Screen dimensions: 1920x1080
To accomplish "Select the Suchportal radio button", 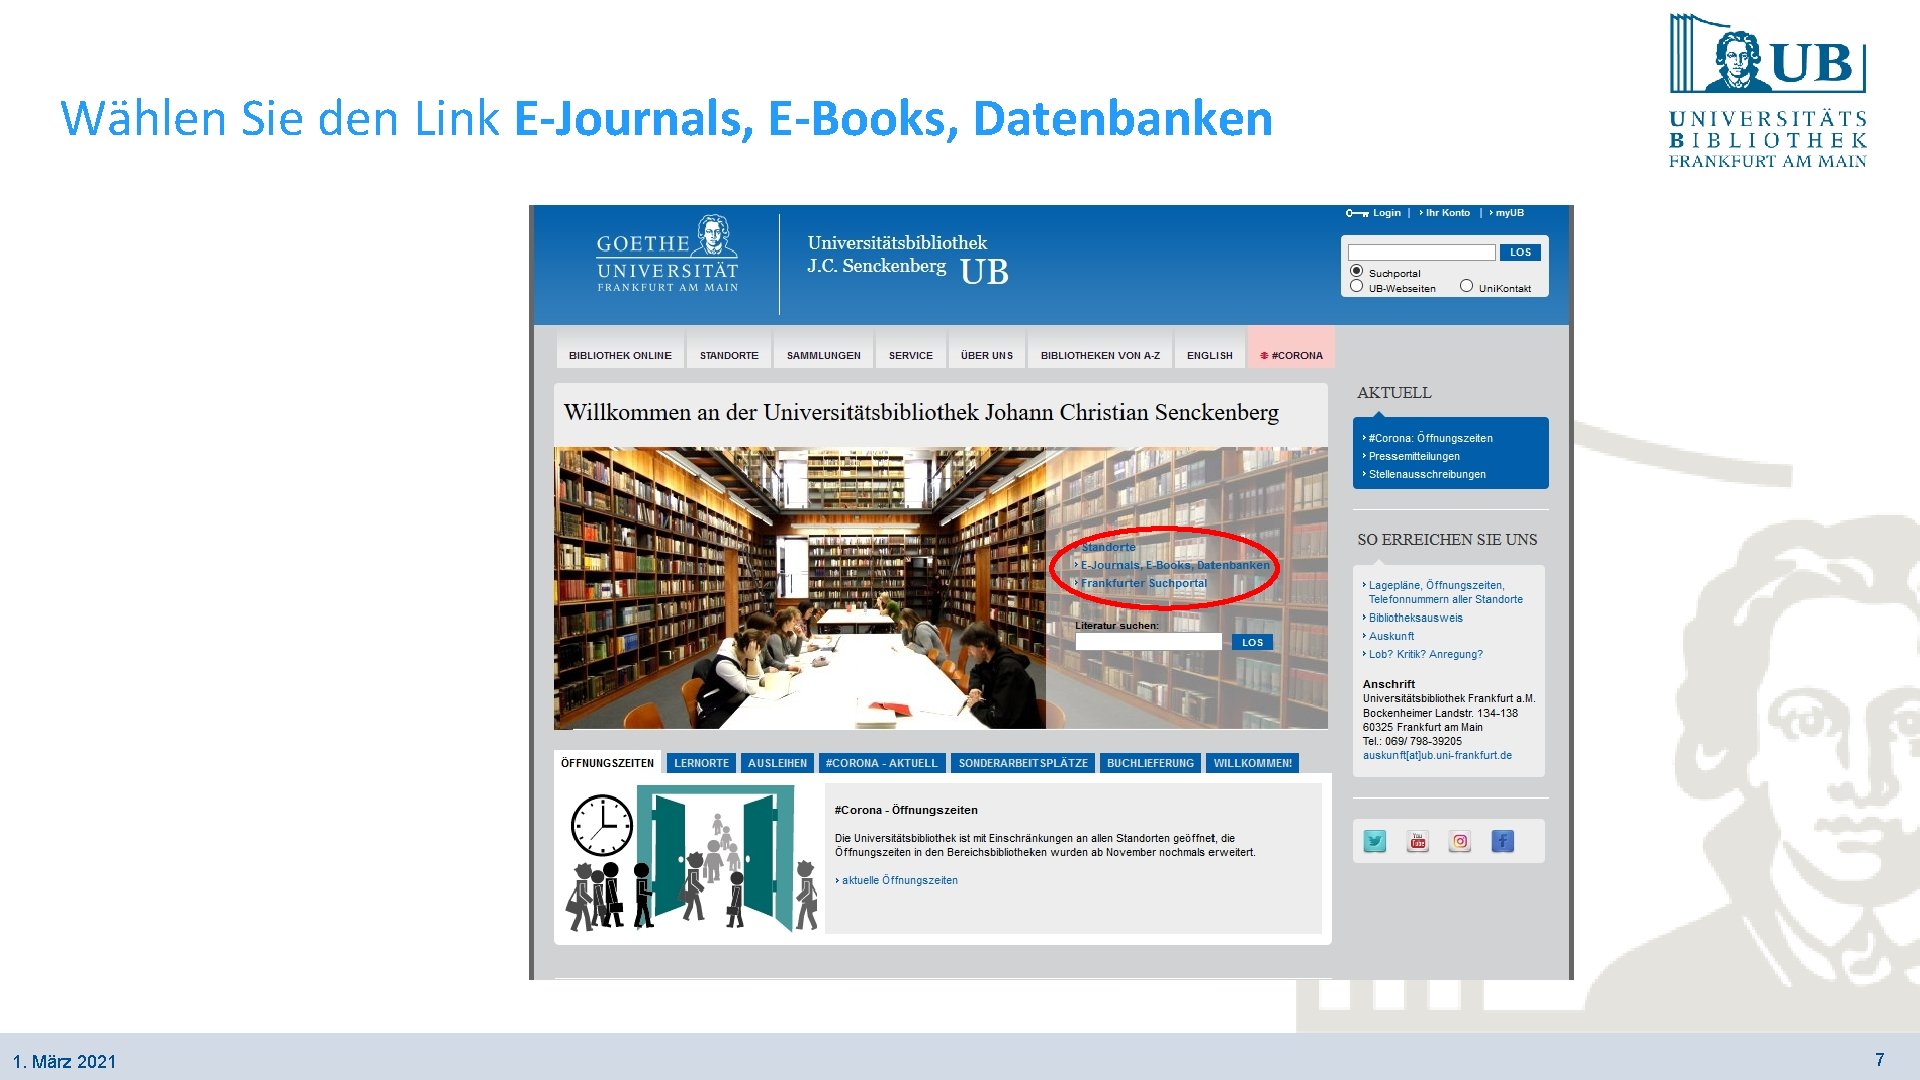I will [1357, 271].
